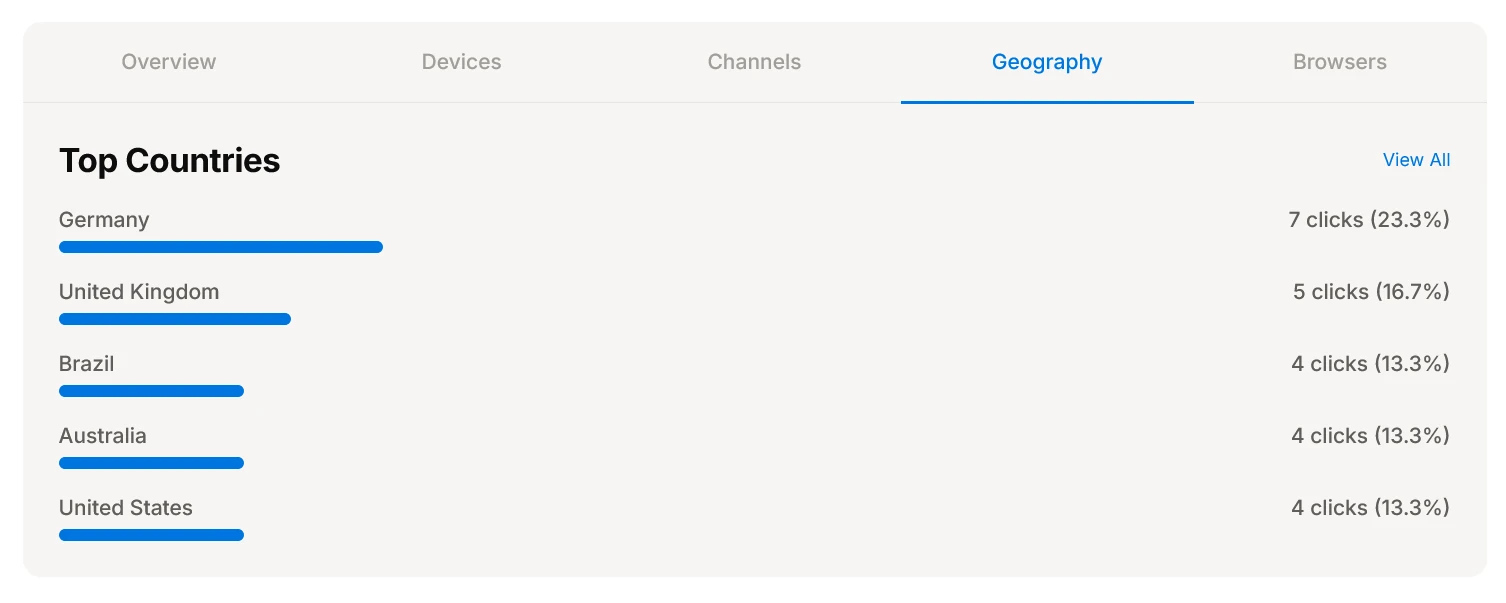Image resolution: width=1506 pixels, height=603 pixels.
Task: Click Australia's blue progress bar
Action: (151, 463)
